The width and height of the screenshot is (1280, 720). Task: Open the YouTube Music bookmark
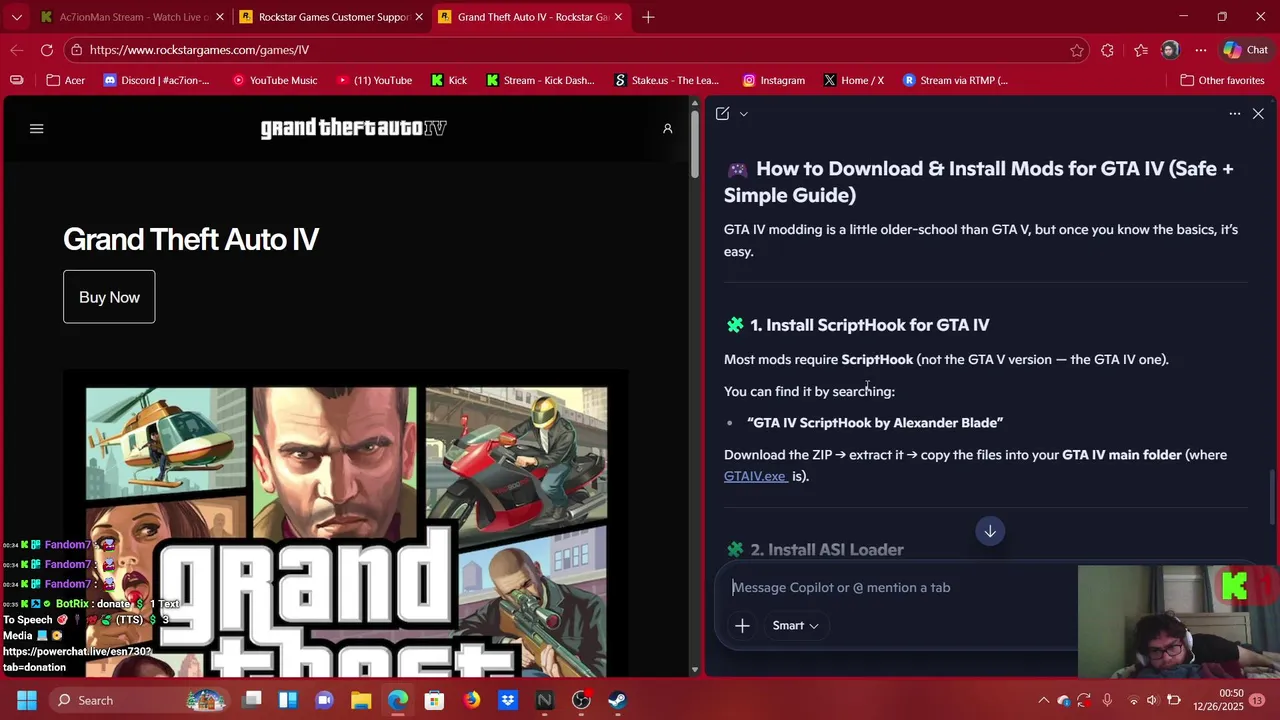pyautogui.click(x=275, y=80)
